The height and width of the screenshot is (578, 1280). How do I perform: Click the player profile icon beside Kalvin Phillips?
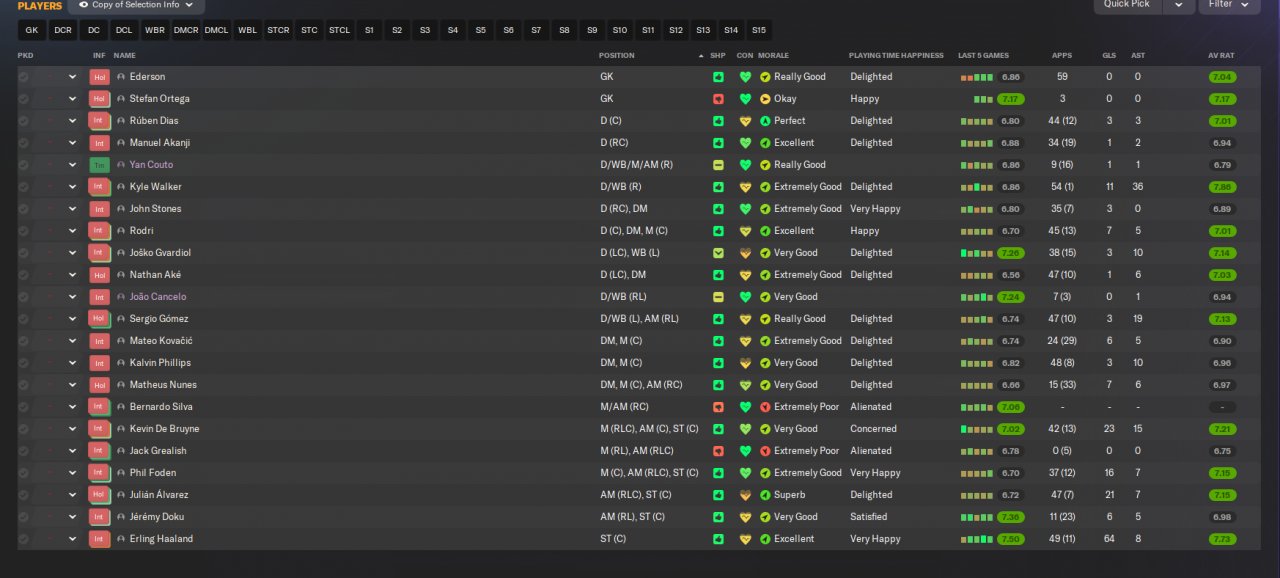[x=121, y=363]
